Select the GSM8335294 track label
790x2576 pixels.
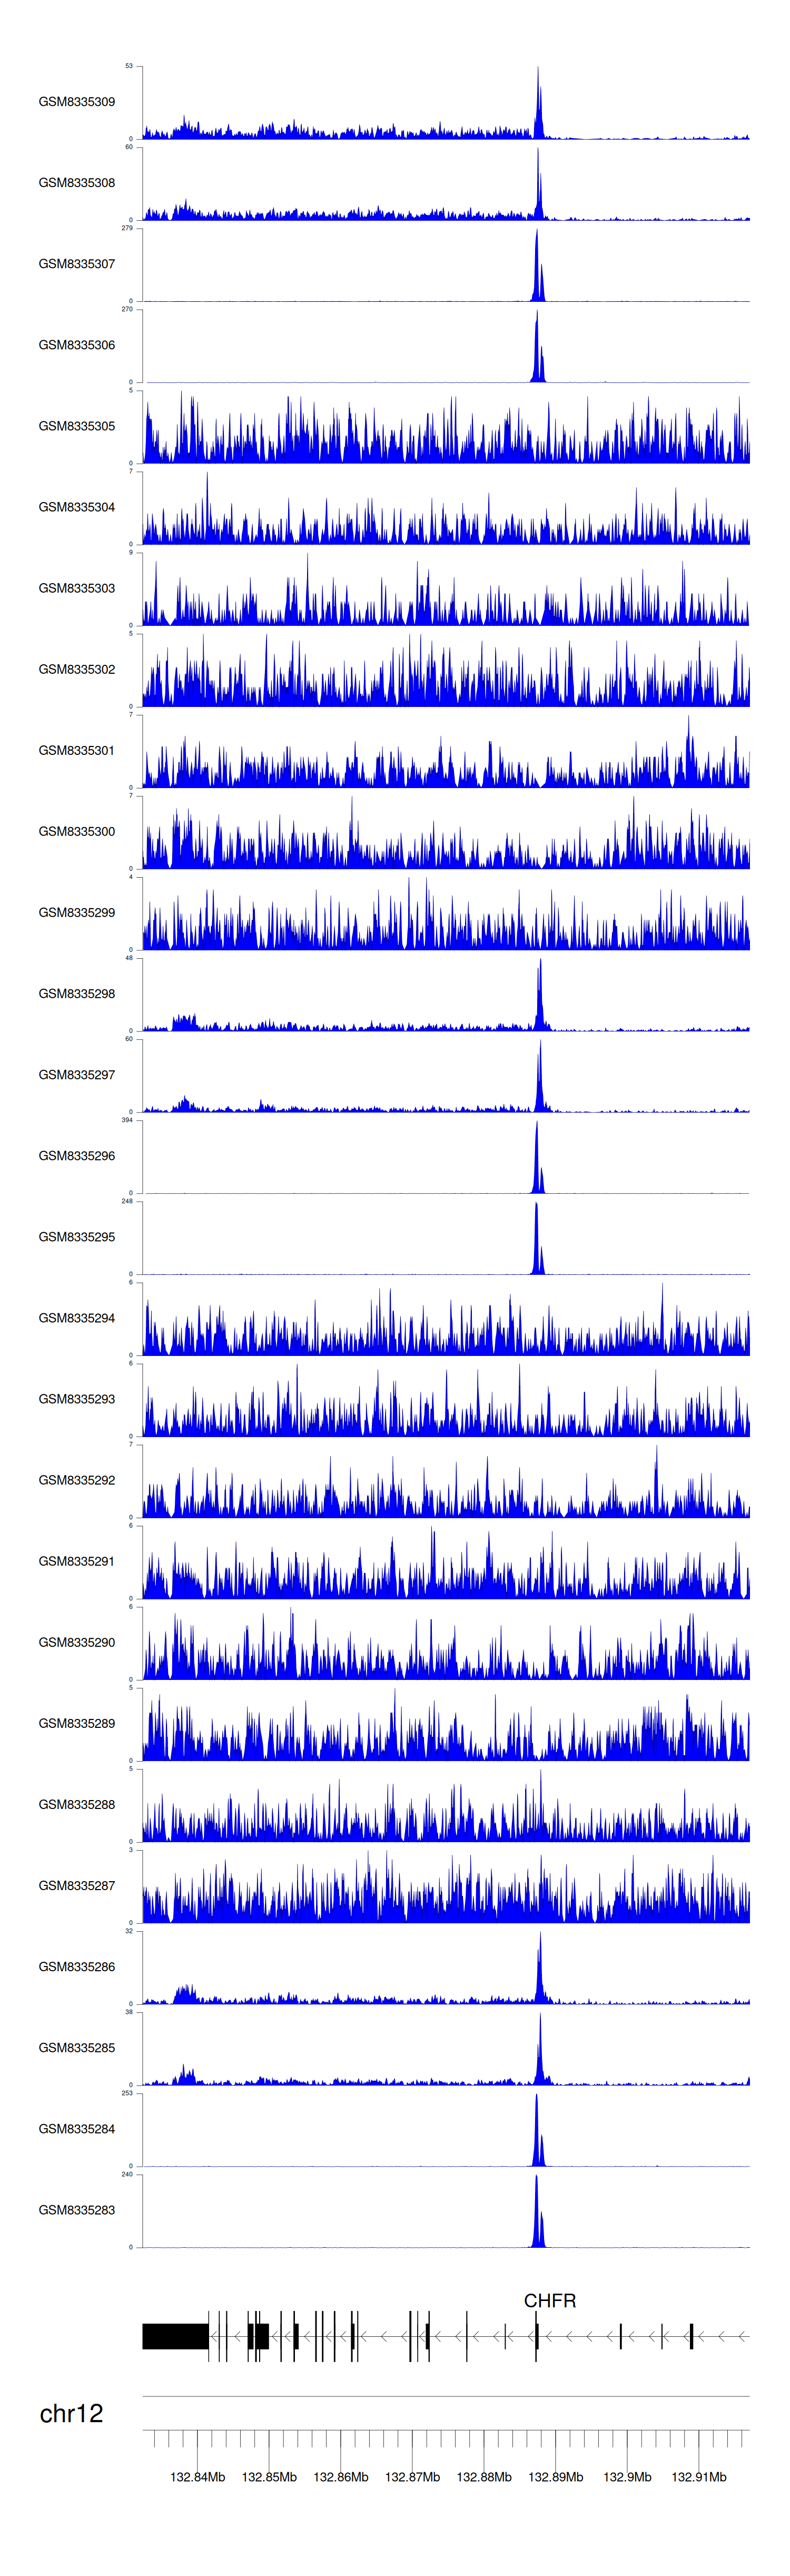pyautogui.click(x=76, y=1318)
